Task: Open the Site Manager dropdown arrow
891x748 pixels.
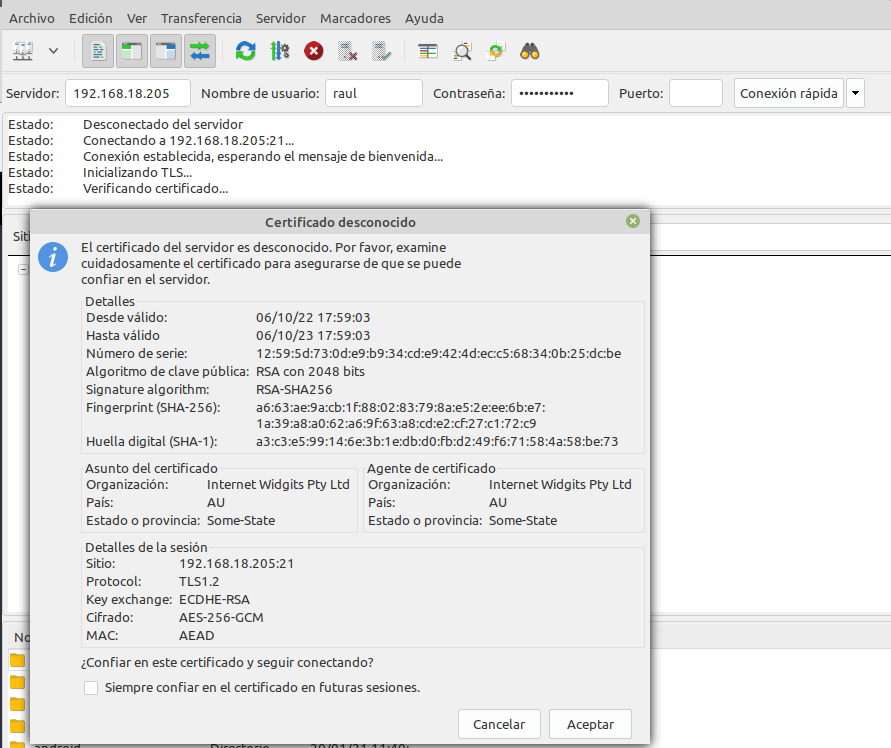Action: pyautogui.click(x=53, y=50)
